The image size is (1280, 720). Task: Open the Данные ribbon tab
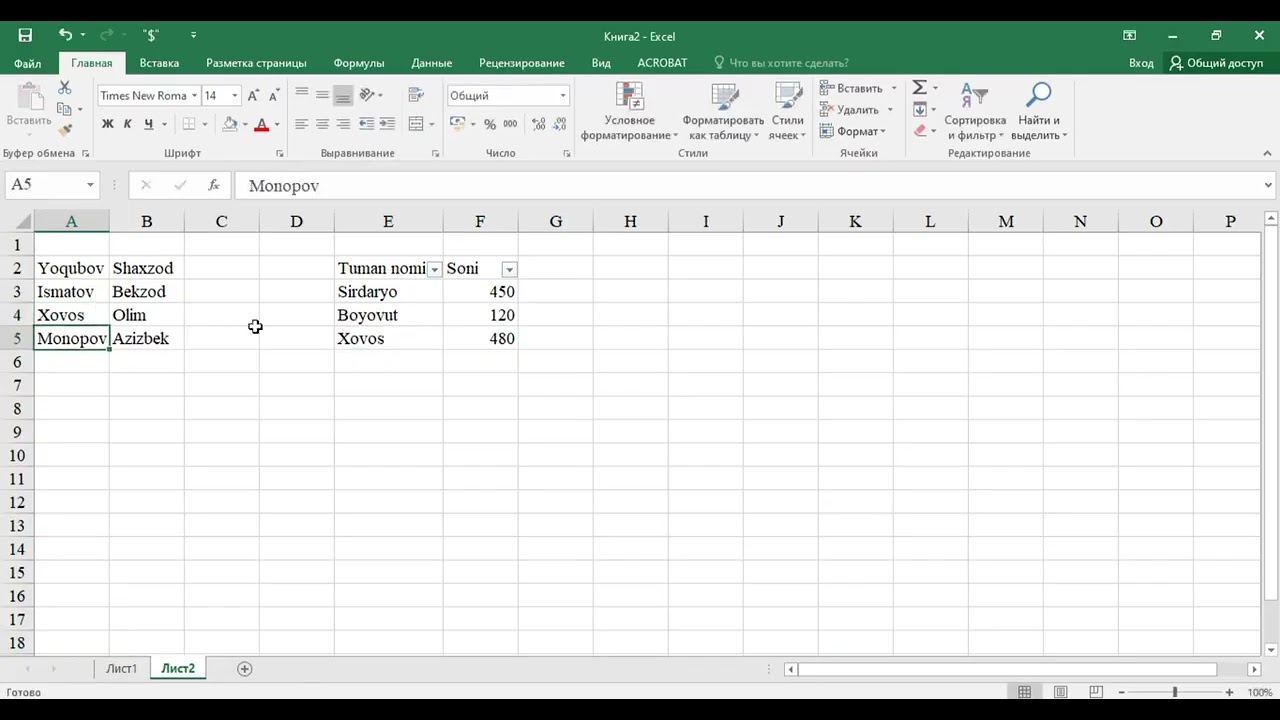(x=432, y=63)
